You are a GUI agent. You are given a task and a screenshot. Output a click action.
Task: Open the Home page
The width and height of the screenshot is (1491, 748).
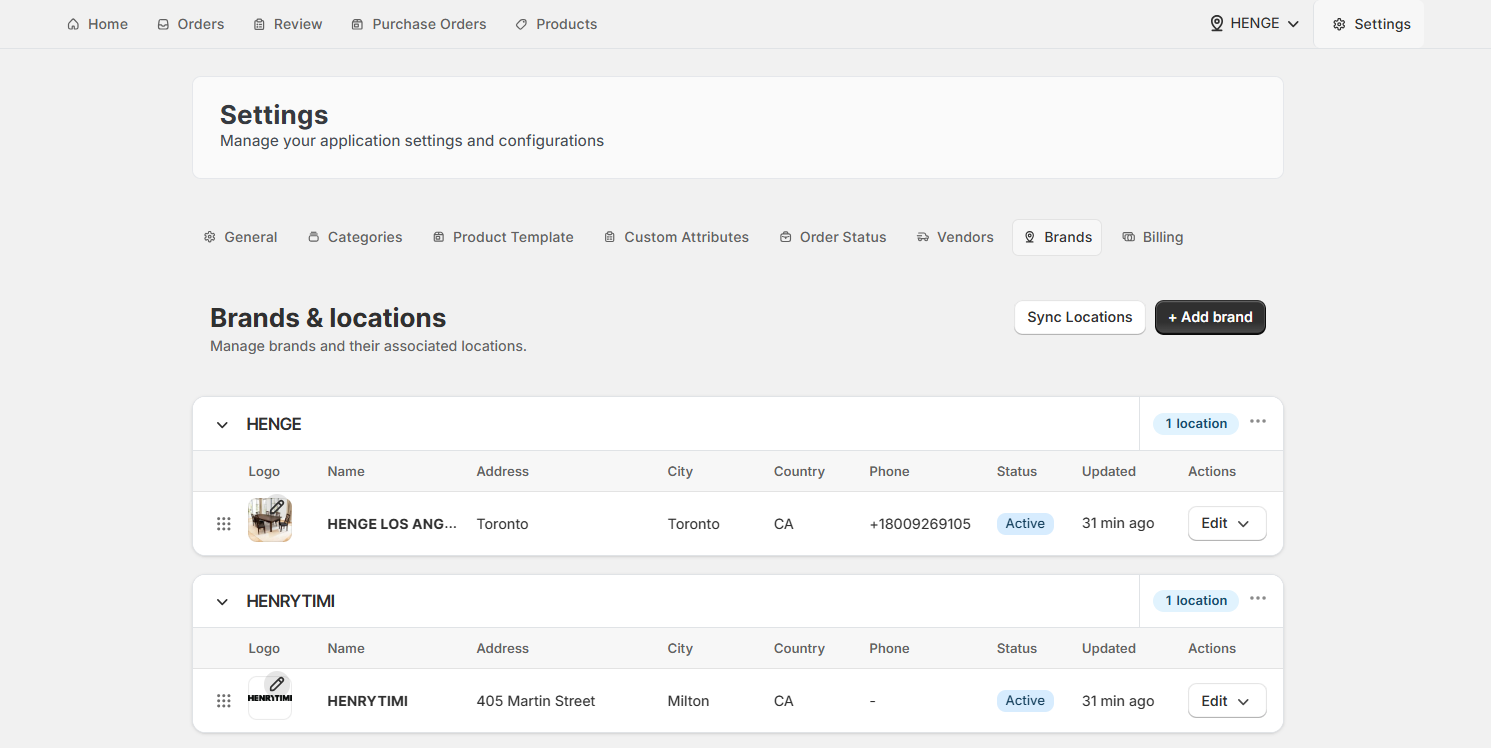coord(97,24)
